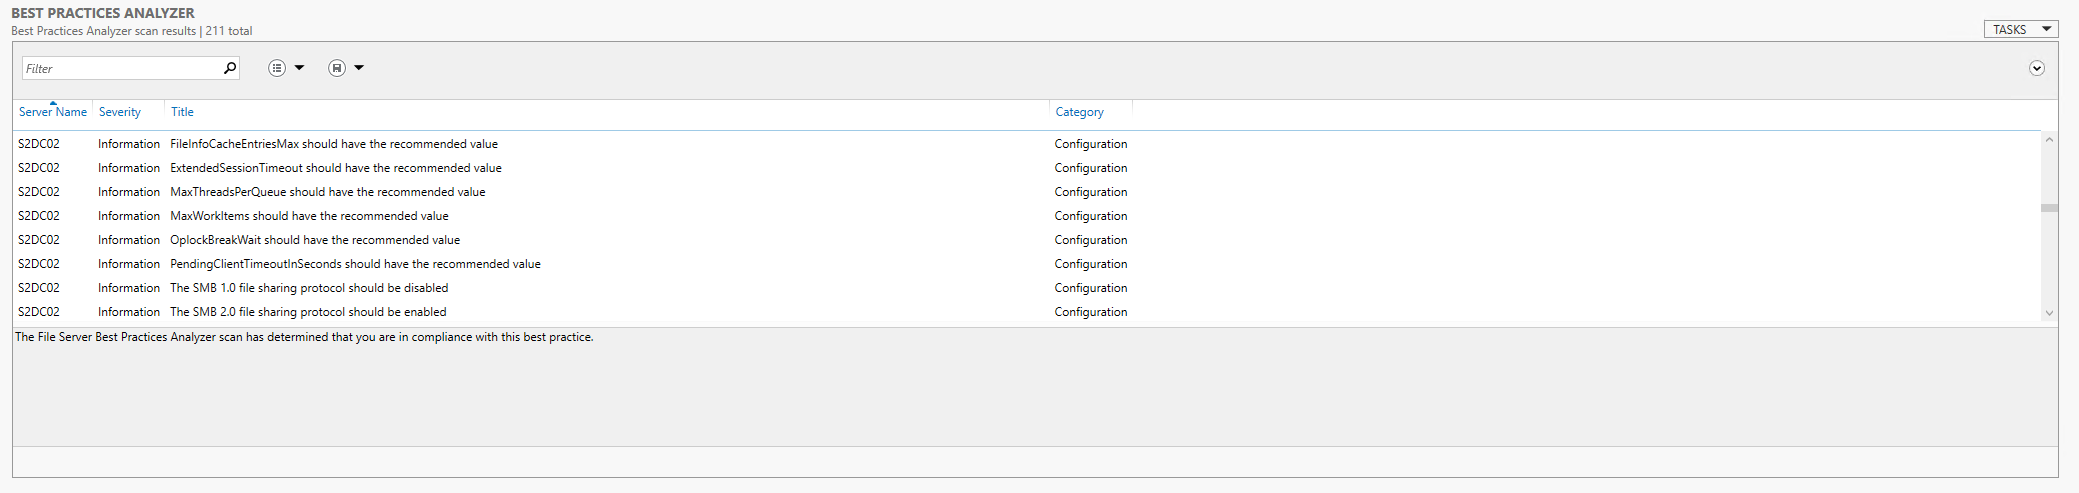The width and height of the screenshot is (2079, 493).
Task: Select the FileInfoCacheEntriesMax result row
Action: (334, 144)
